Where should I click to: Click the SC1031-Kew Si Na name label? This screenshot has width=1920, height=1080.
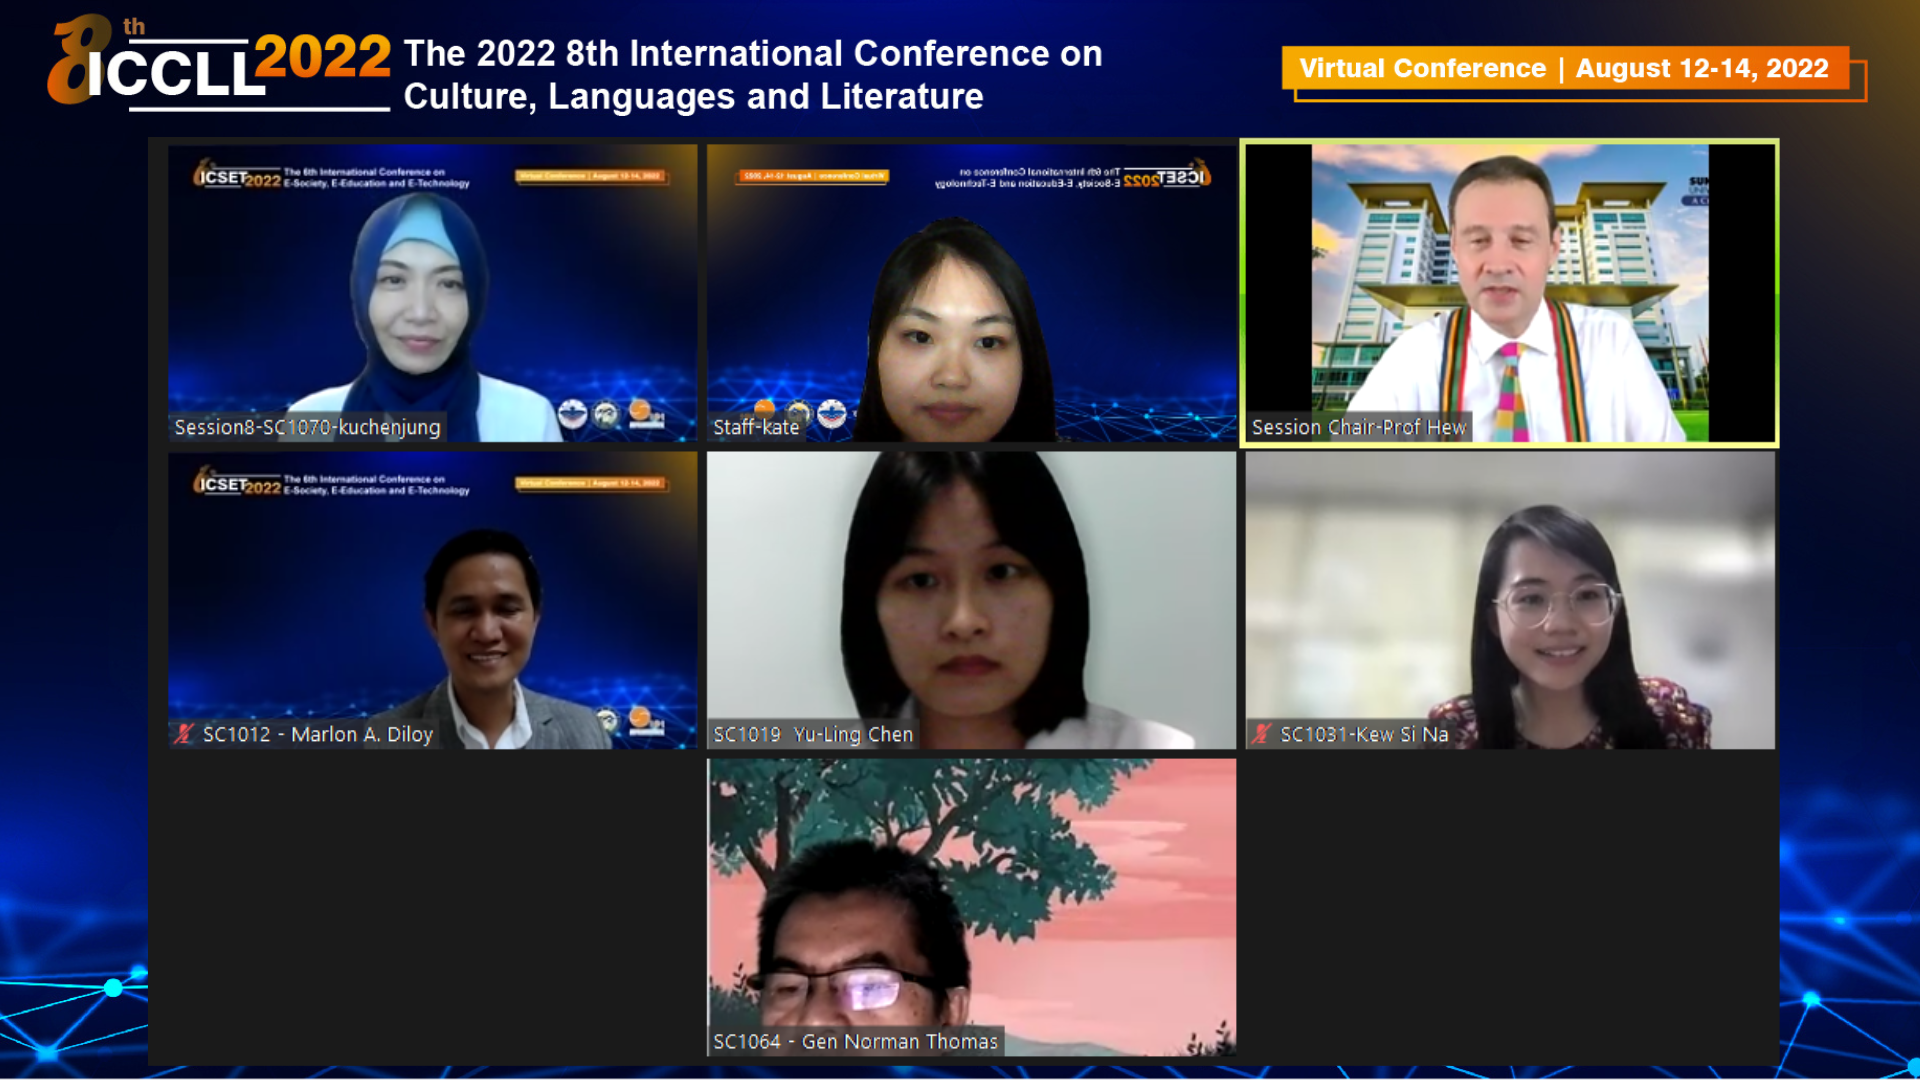pos(1364,734)
